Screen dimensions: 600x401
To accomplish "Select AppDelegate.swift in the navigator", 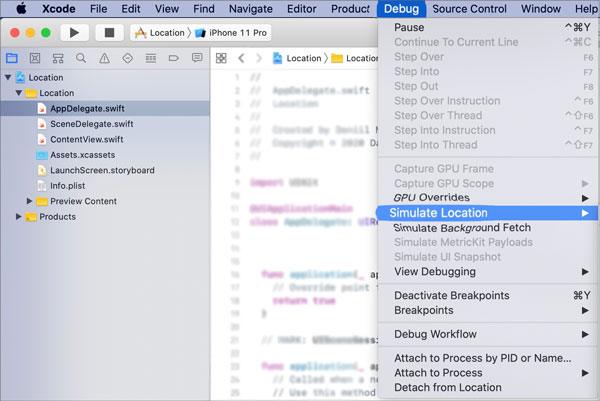I will coord(105,109).
